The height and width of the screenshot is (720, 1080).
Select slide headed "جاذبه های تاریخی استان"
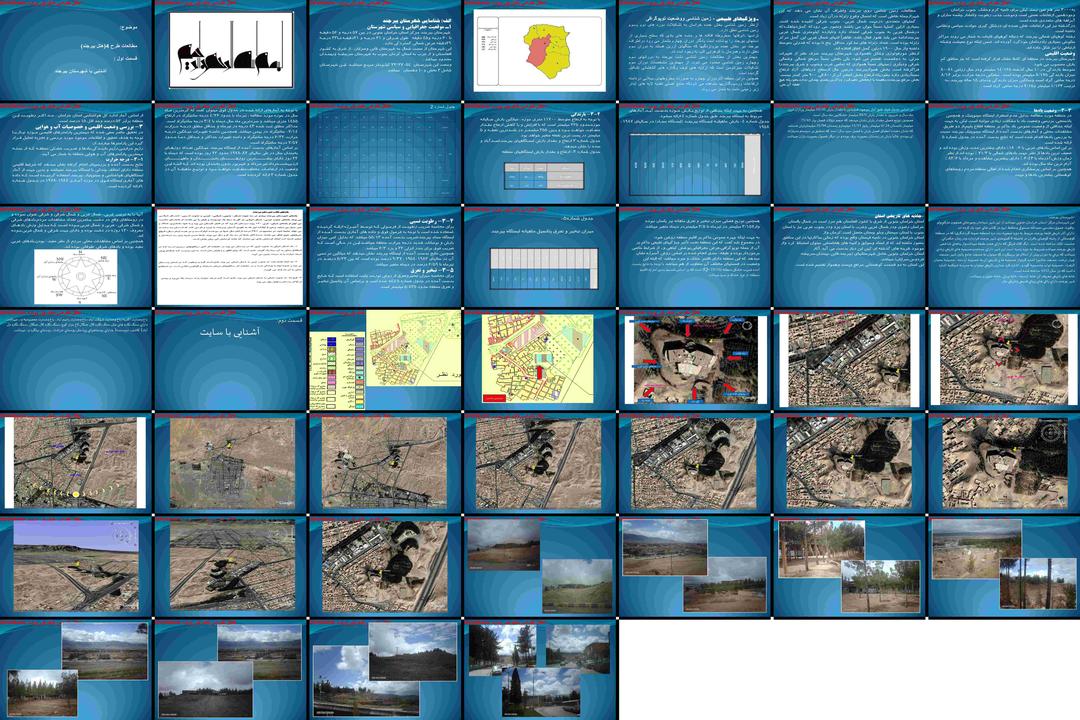849,257
